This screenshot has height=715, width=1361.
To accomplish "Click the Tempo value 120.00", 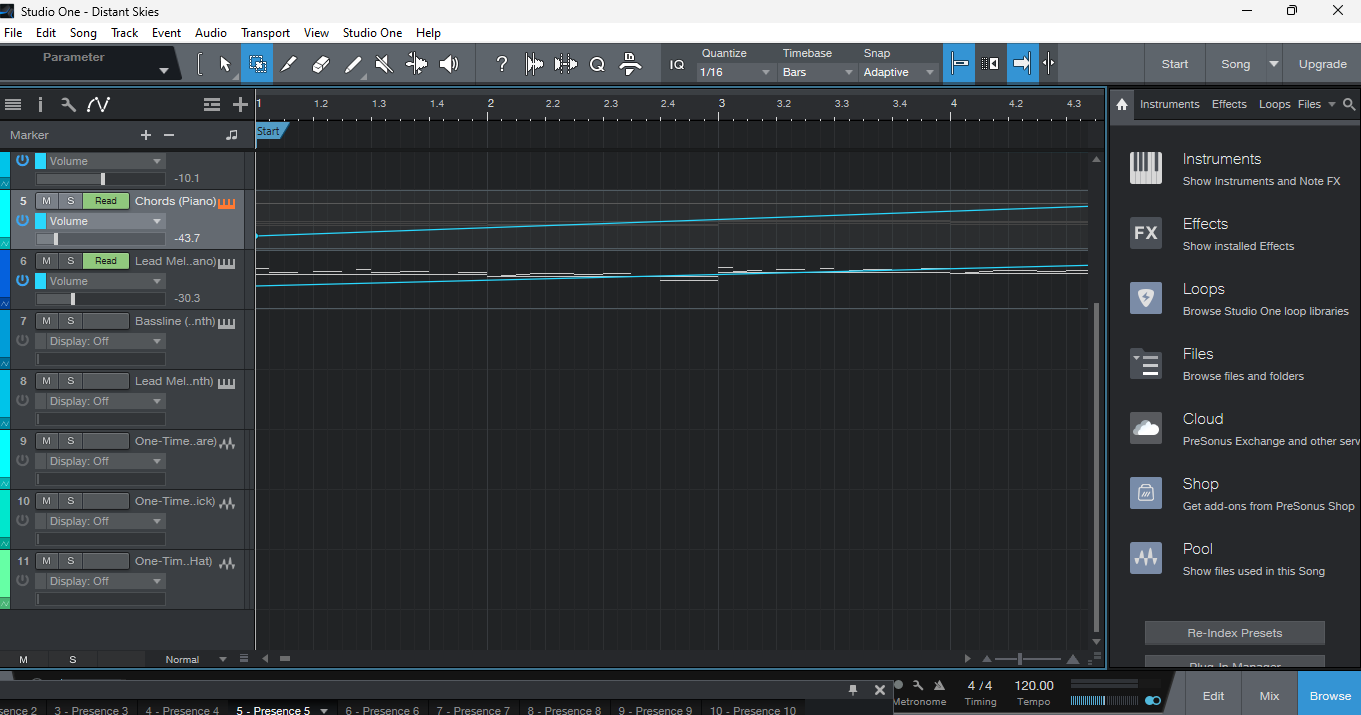I will 1033,685.
